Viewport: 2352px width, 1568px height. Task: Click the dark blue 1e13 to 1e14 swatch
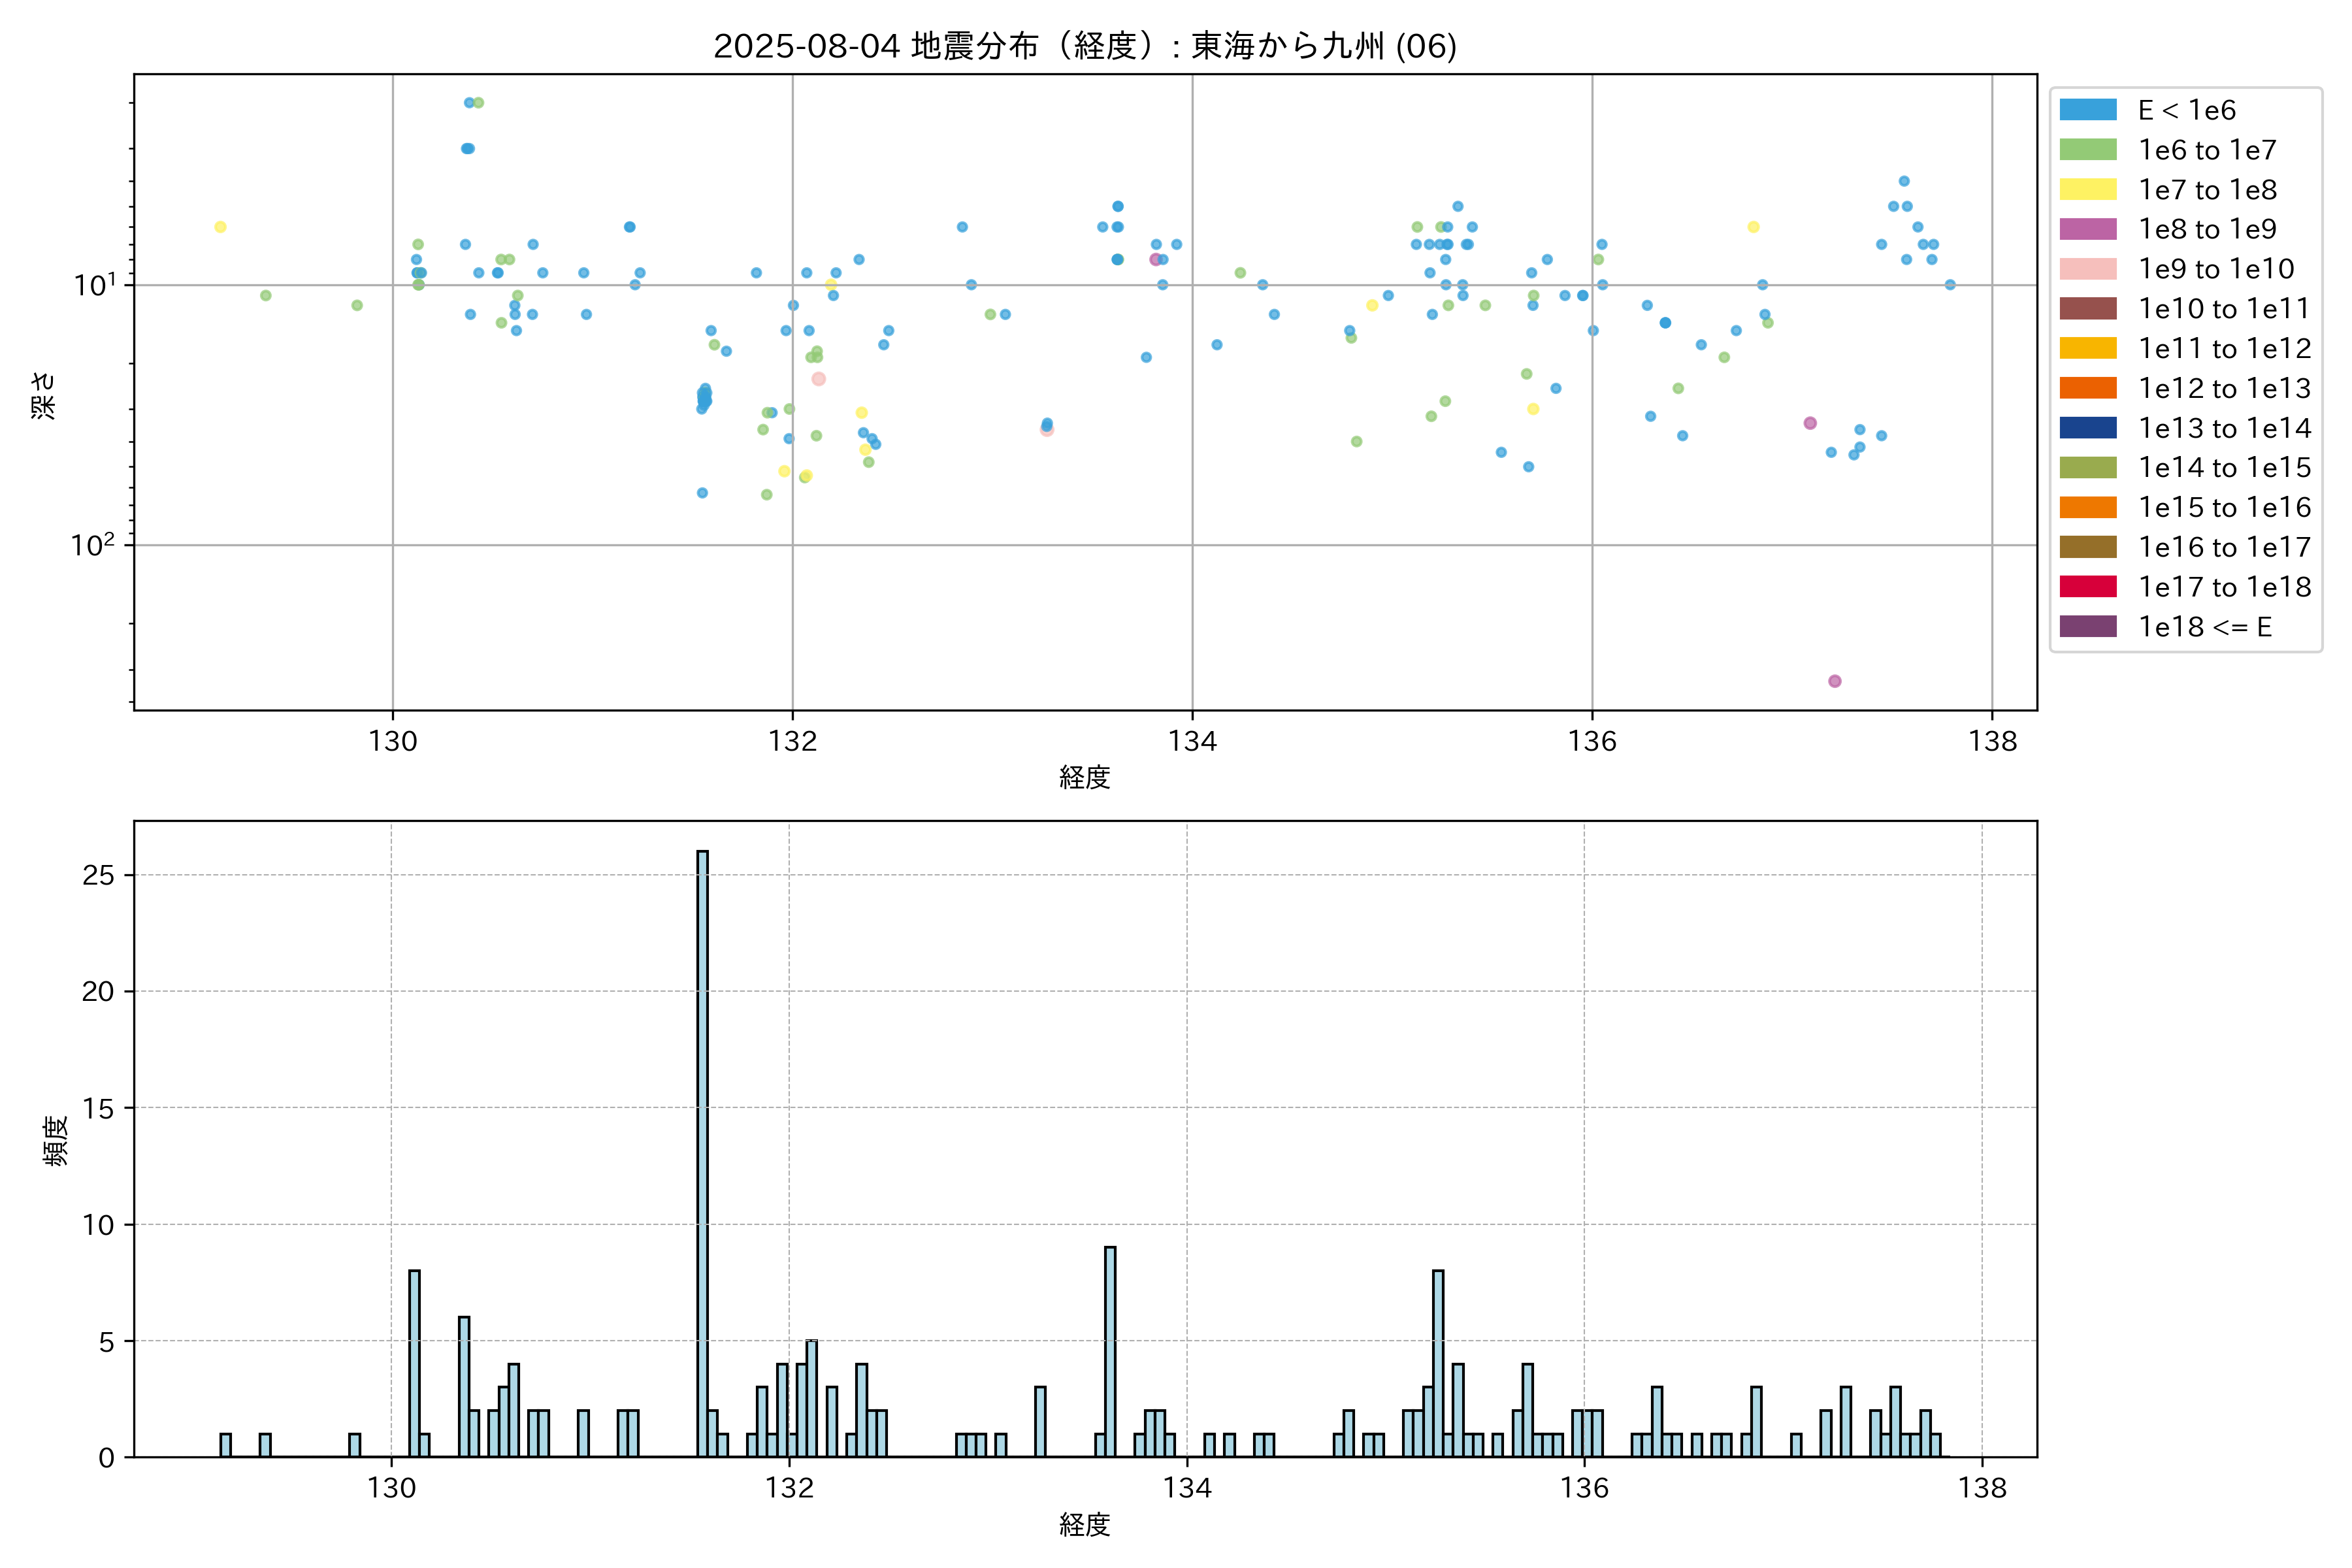(x=2087, y=428)
